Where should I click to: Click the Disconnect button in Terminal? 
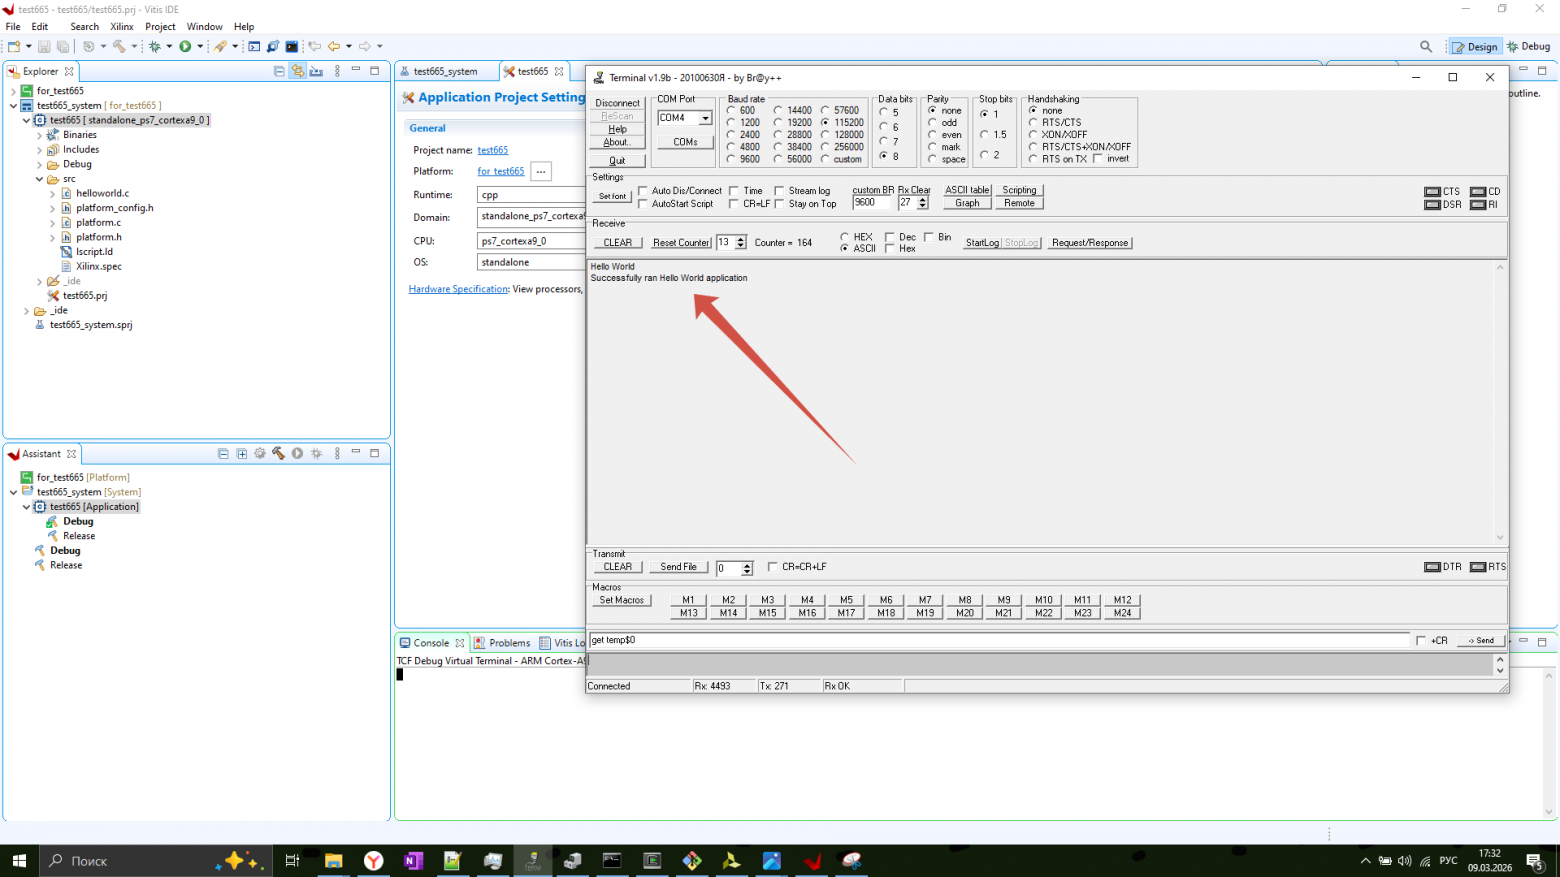coord(617,103)
